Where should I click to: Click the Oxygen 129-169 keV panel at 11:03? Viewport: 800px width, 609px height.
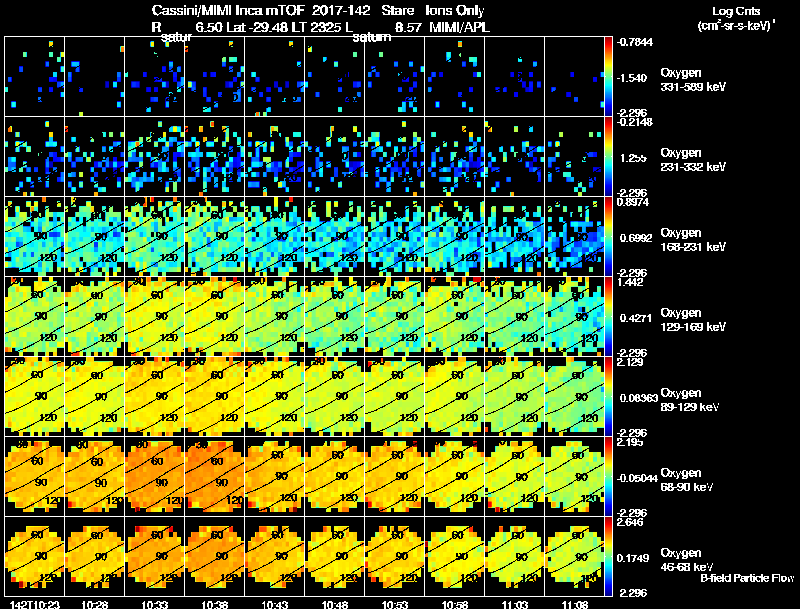tap(515, 316)
